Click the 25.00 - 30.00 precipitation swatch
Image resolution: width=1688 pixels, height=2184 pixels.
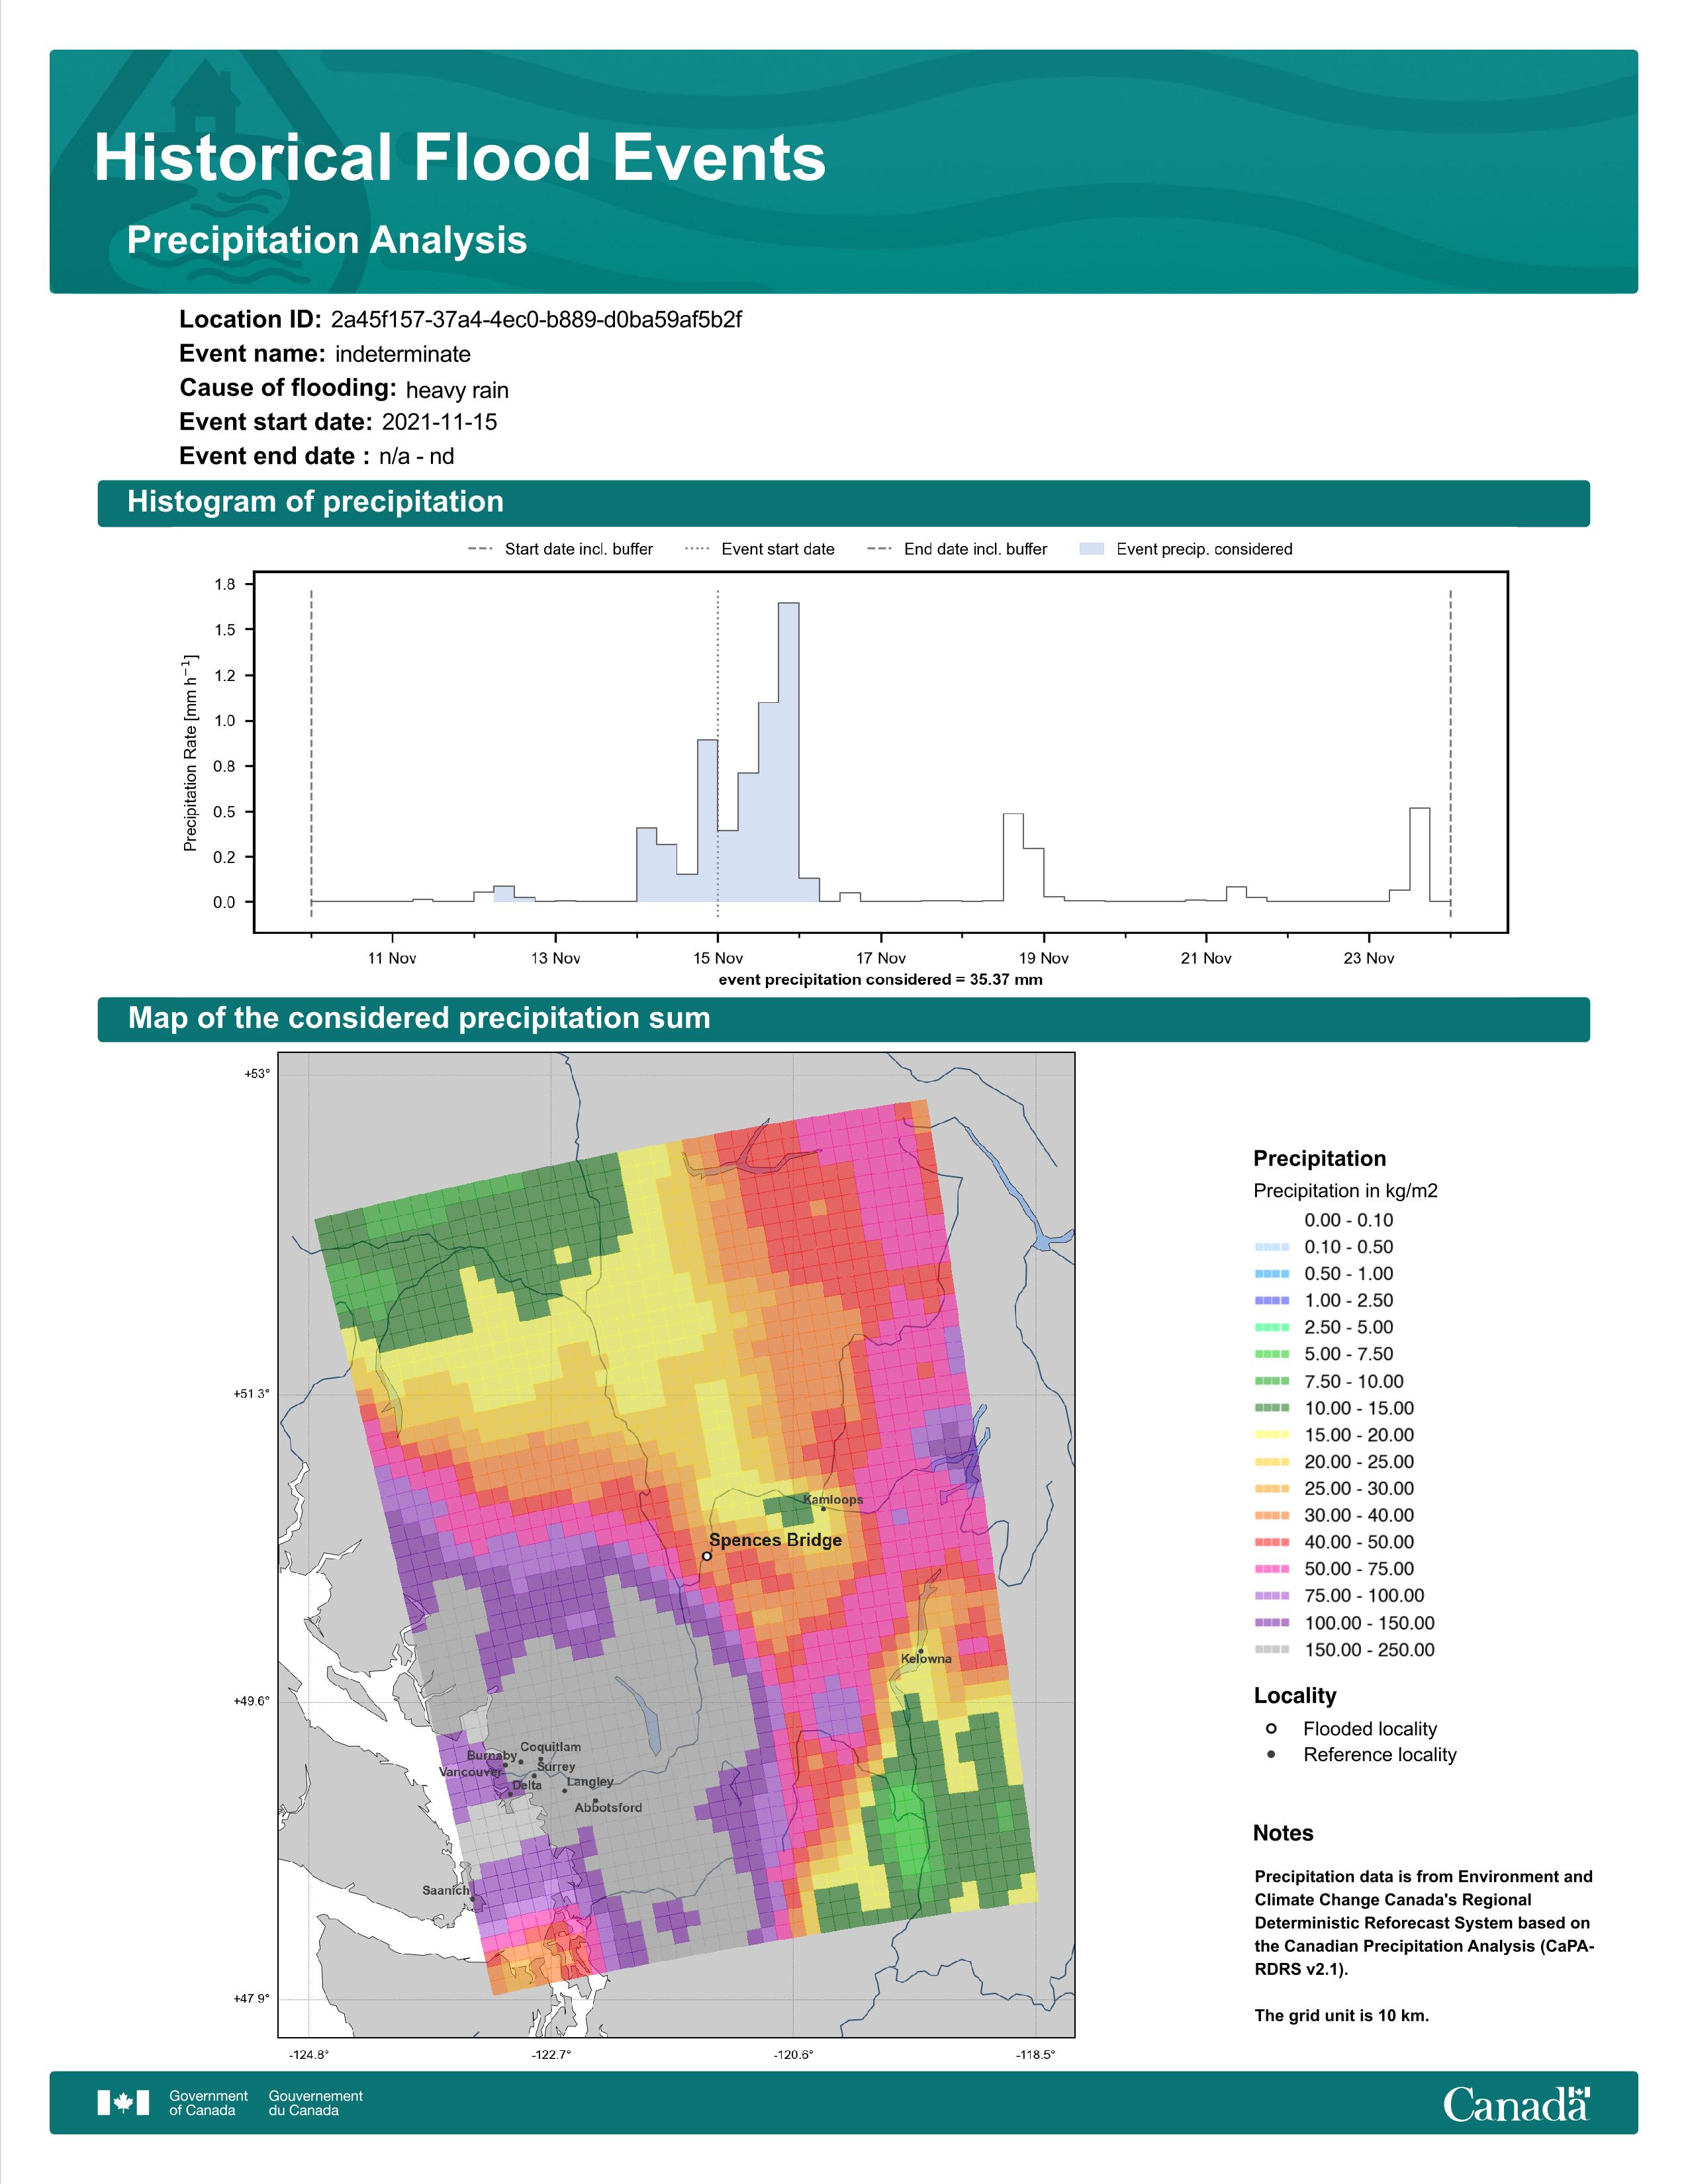(1272, 1489)
